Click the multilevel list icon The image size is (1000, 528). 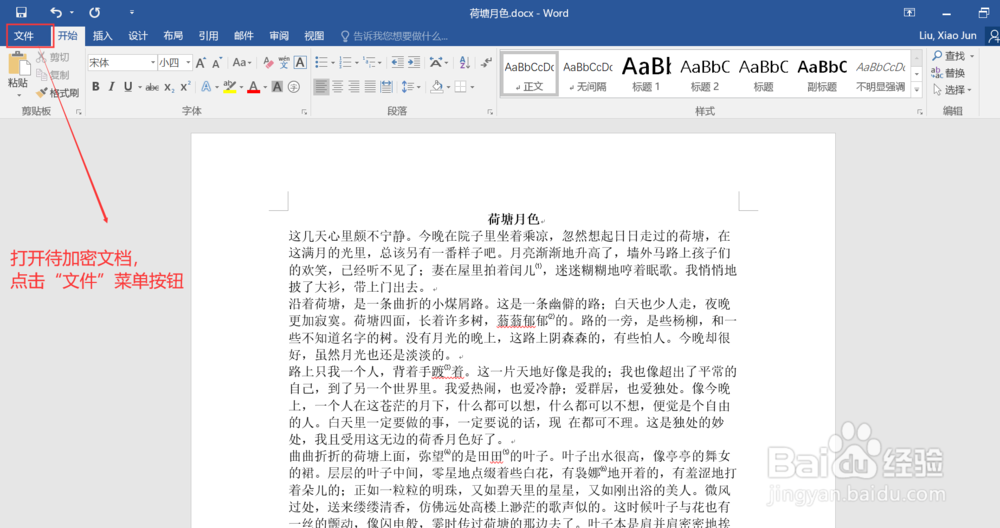(369, 62)
